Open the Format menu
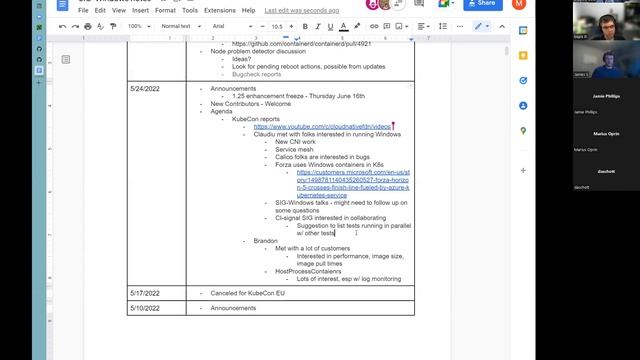640x360 pixels. point(165,11)
